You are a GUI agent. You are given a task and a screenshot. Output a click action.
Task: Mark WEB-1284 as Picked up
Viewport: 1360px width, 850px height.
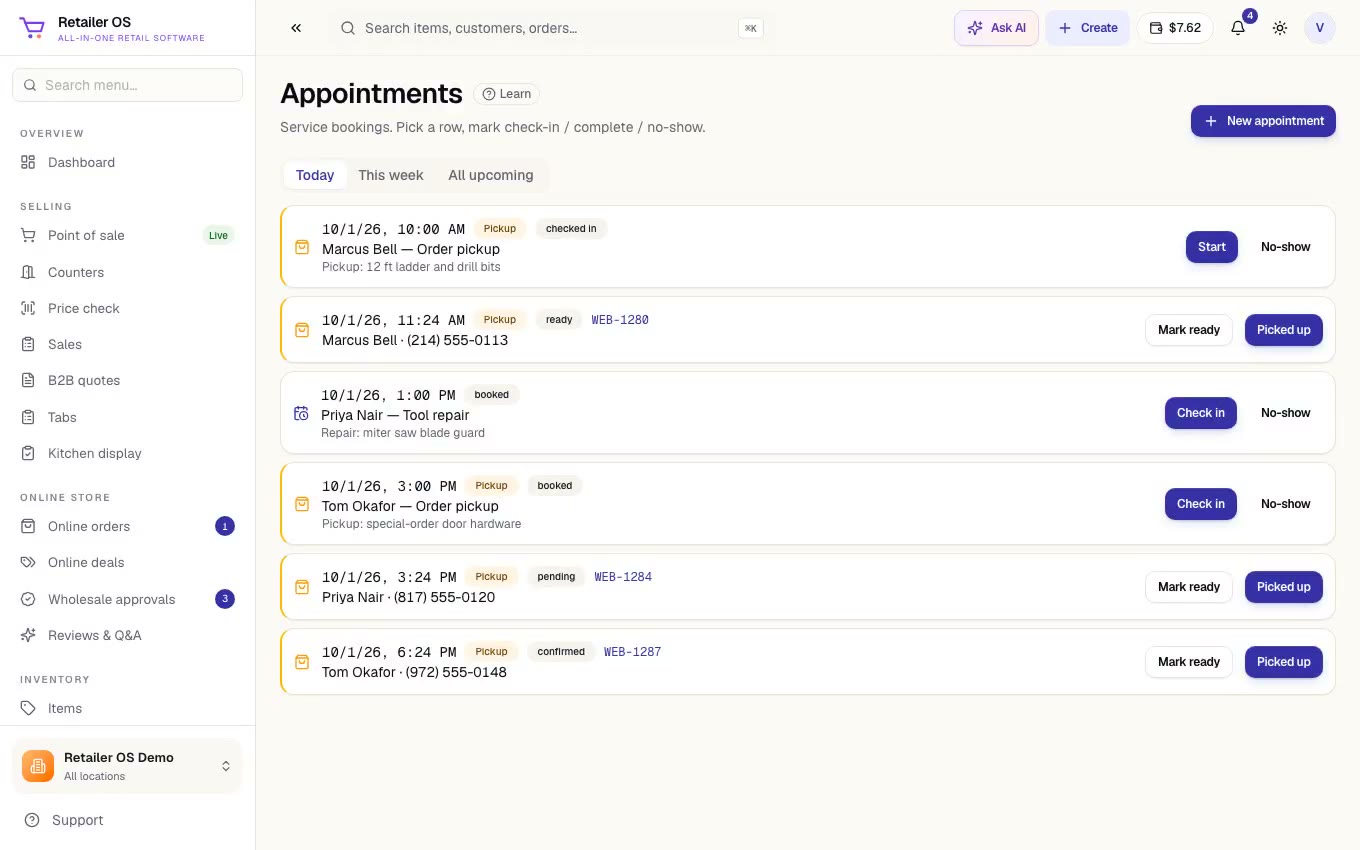[1284, 587]
